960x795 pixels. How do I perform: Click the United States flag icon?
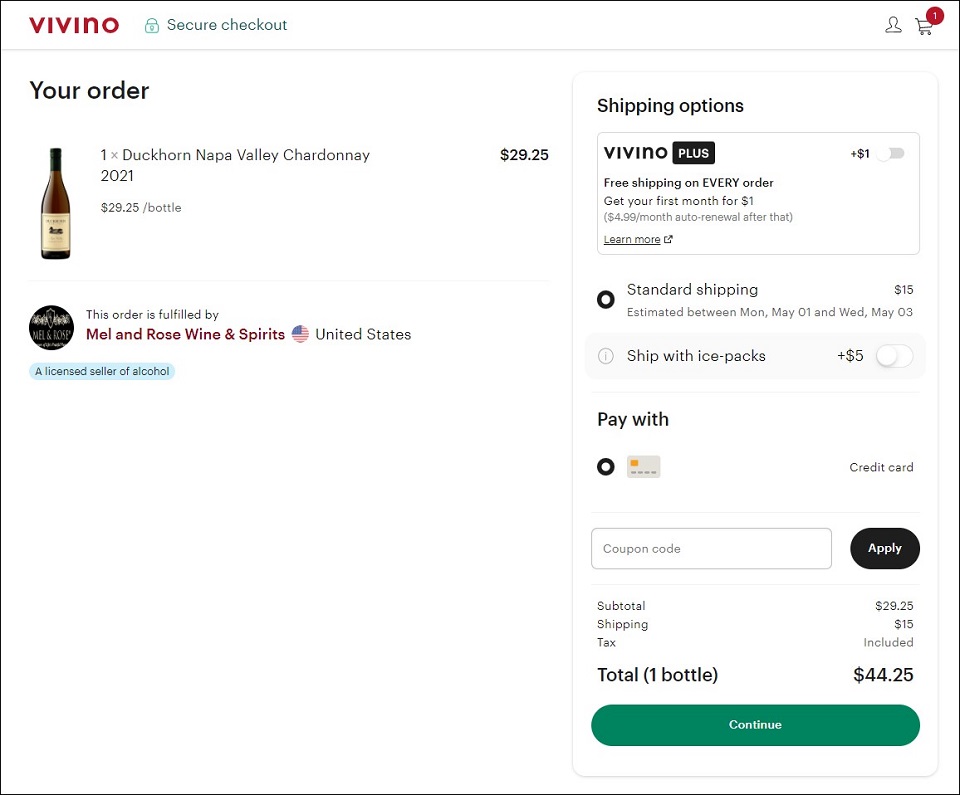point(300,334)
